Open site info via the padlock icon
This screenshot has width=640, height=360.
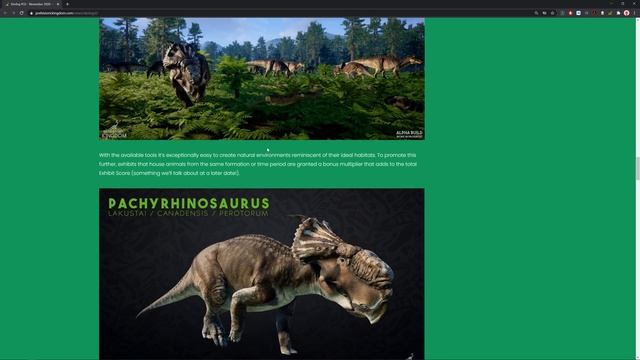[x=31, y=13]
